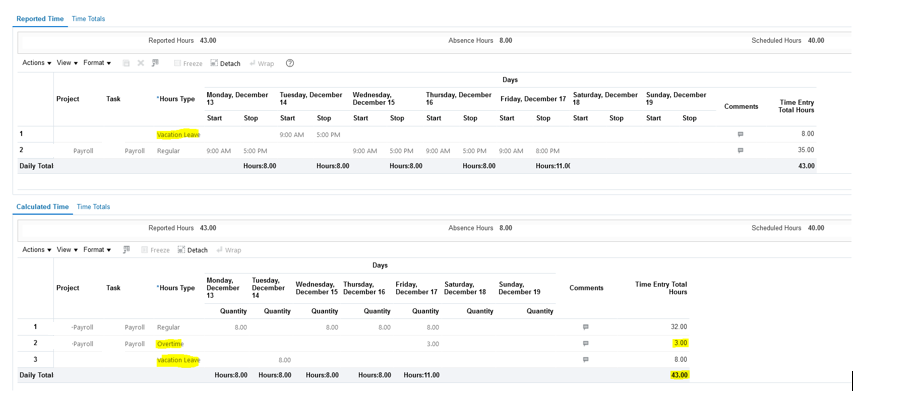Screen dimensions: 899x396
Task: Click Task column header in Calculated Time table
Action: (114, 288)
